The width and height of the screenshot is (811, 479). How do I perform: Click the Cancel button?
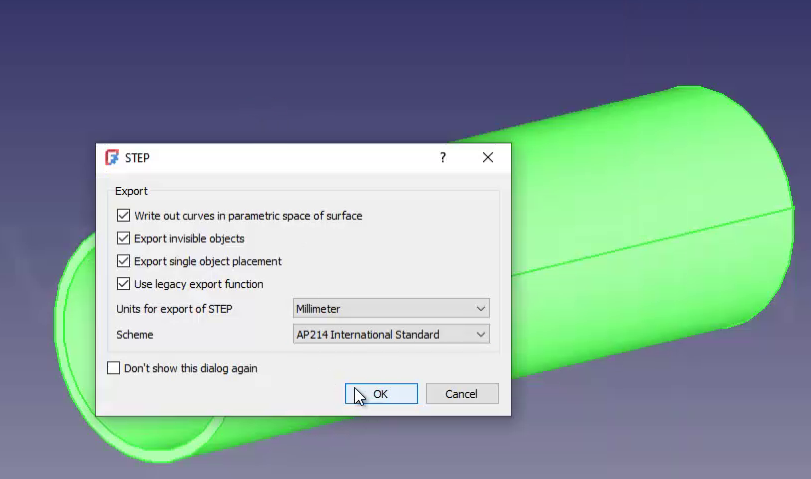point(462,394)
